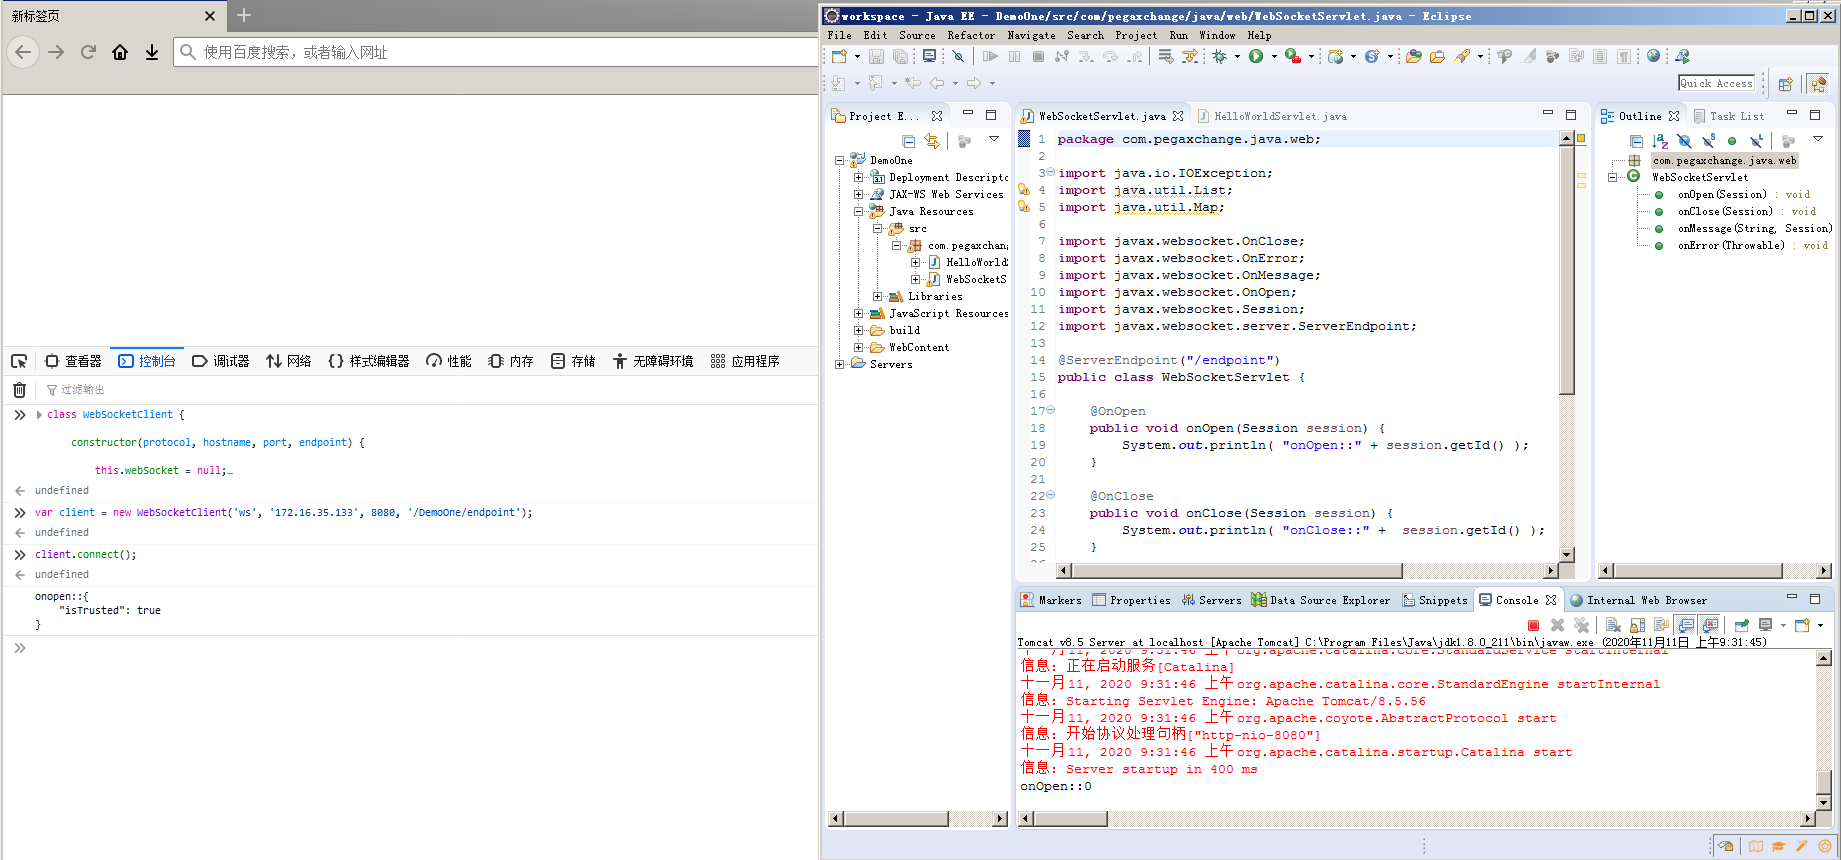Activate the devtools element picker icon
1841x860 pixels.
point(19,361)
